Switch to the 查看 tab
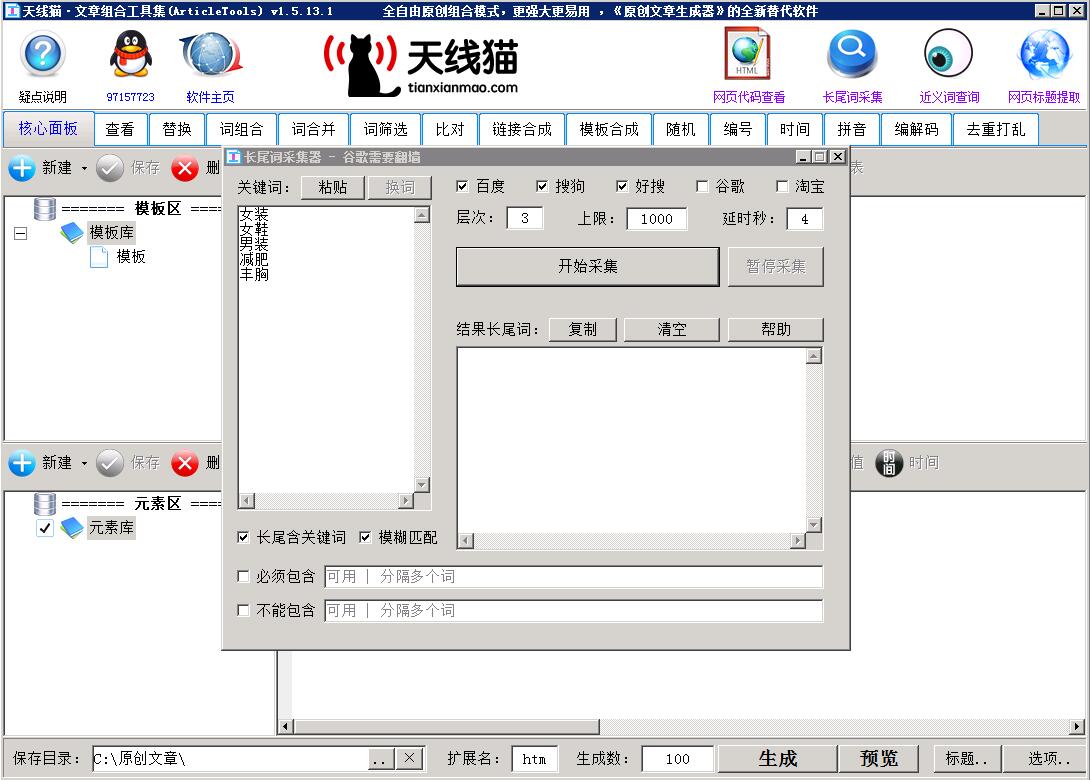 click(x=120, y=129)
